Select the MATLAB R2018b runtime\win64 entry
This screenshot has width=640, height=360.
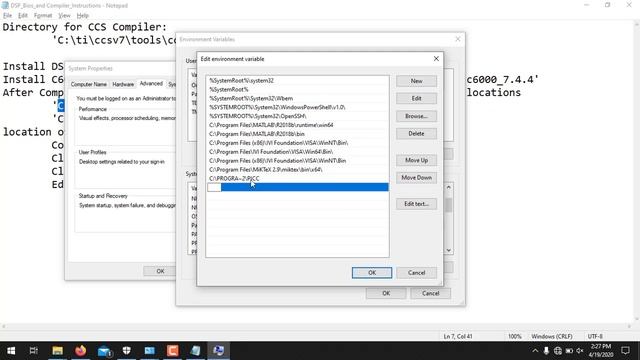[298, 125]
